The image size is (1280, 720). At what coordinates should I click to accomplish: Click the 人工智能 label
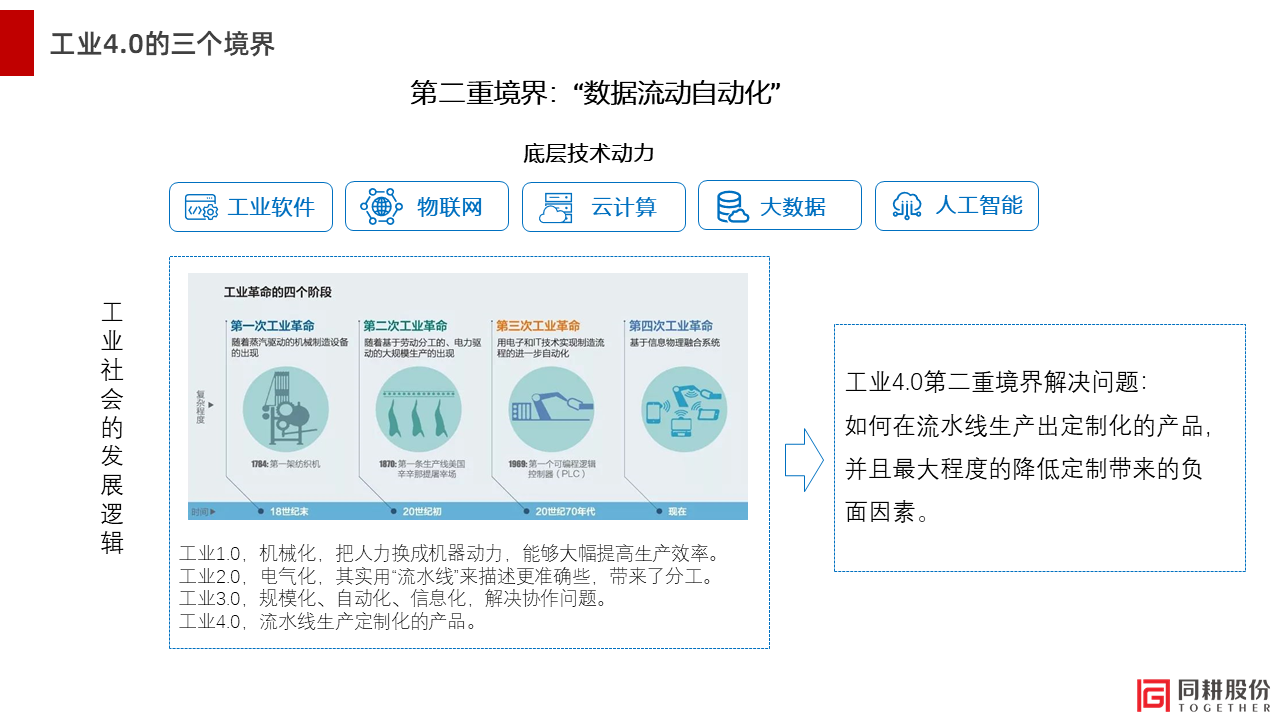coord(979,206)
